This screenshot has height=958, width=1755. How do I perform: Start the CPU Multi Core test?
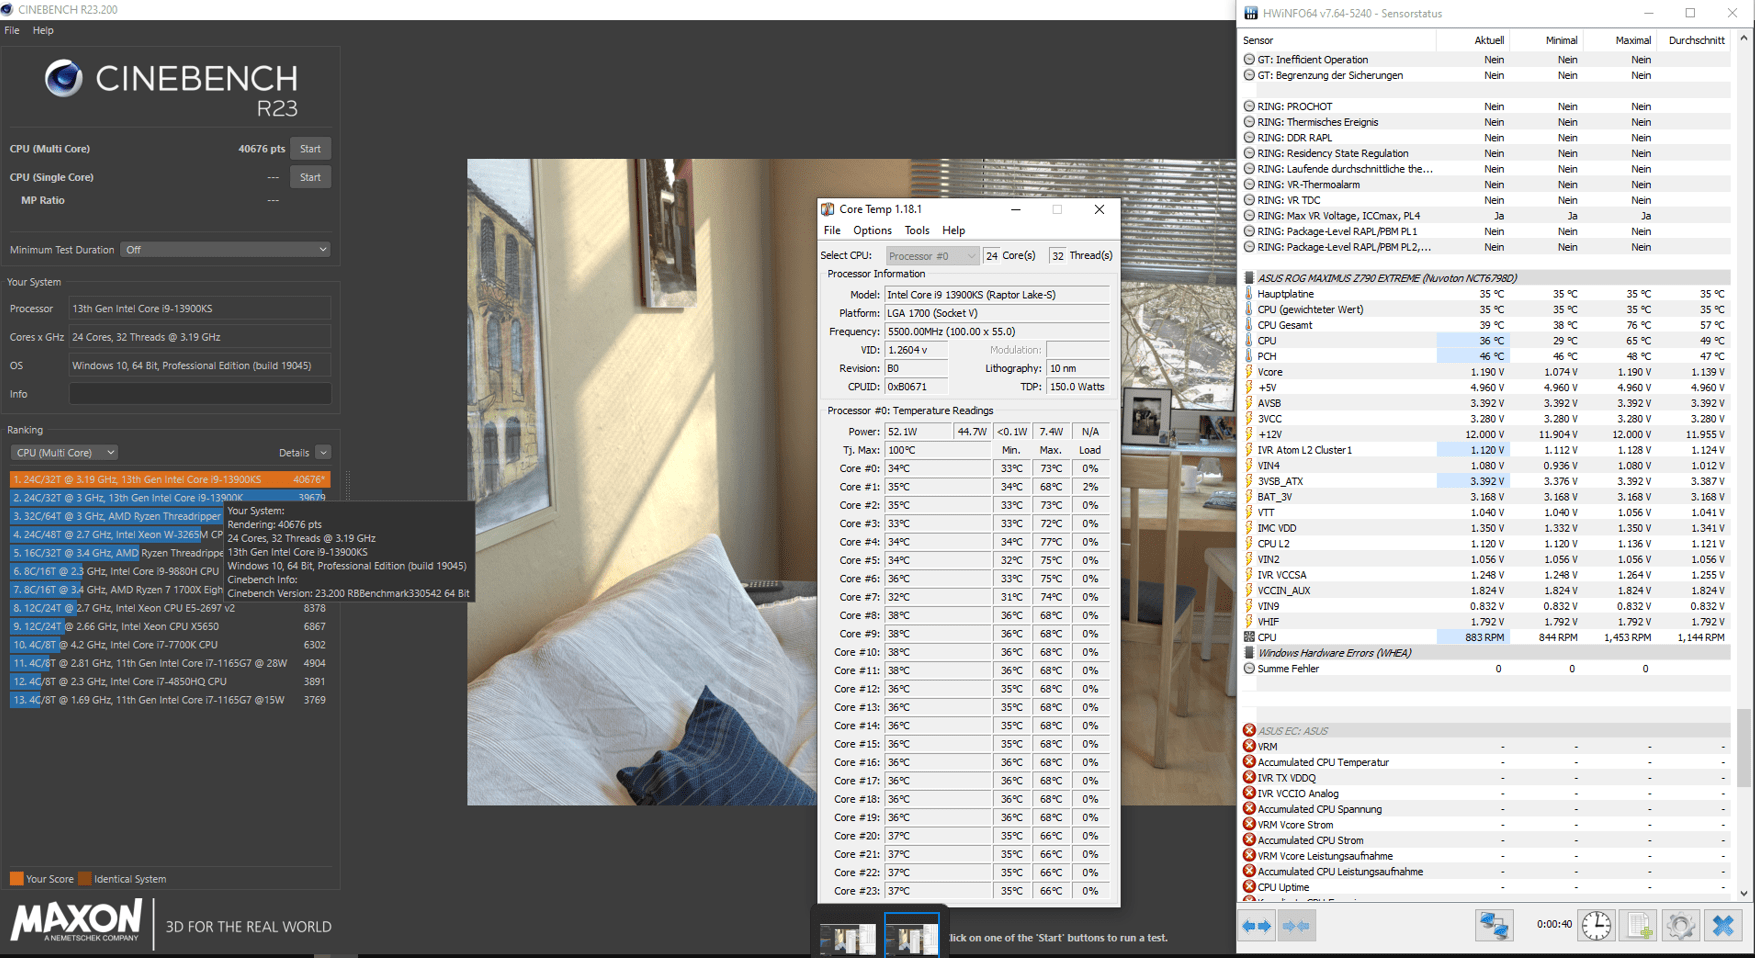(310, 149)
